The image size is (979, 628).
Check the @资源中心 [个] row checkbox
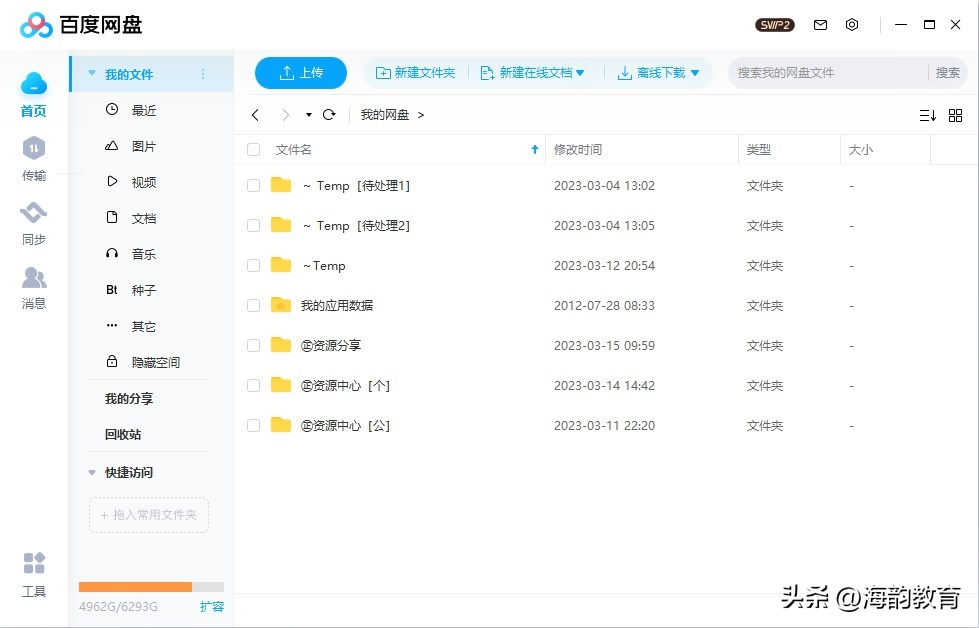click(253, 385)
